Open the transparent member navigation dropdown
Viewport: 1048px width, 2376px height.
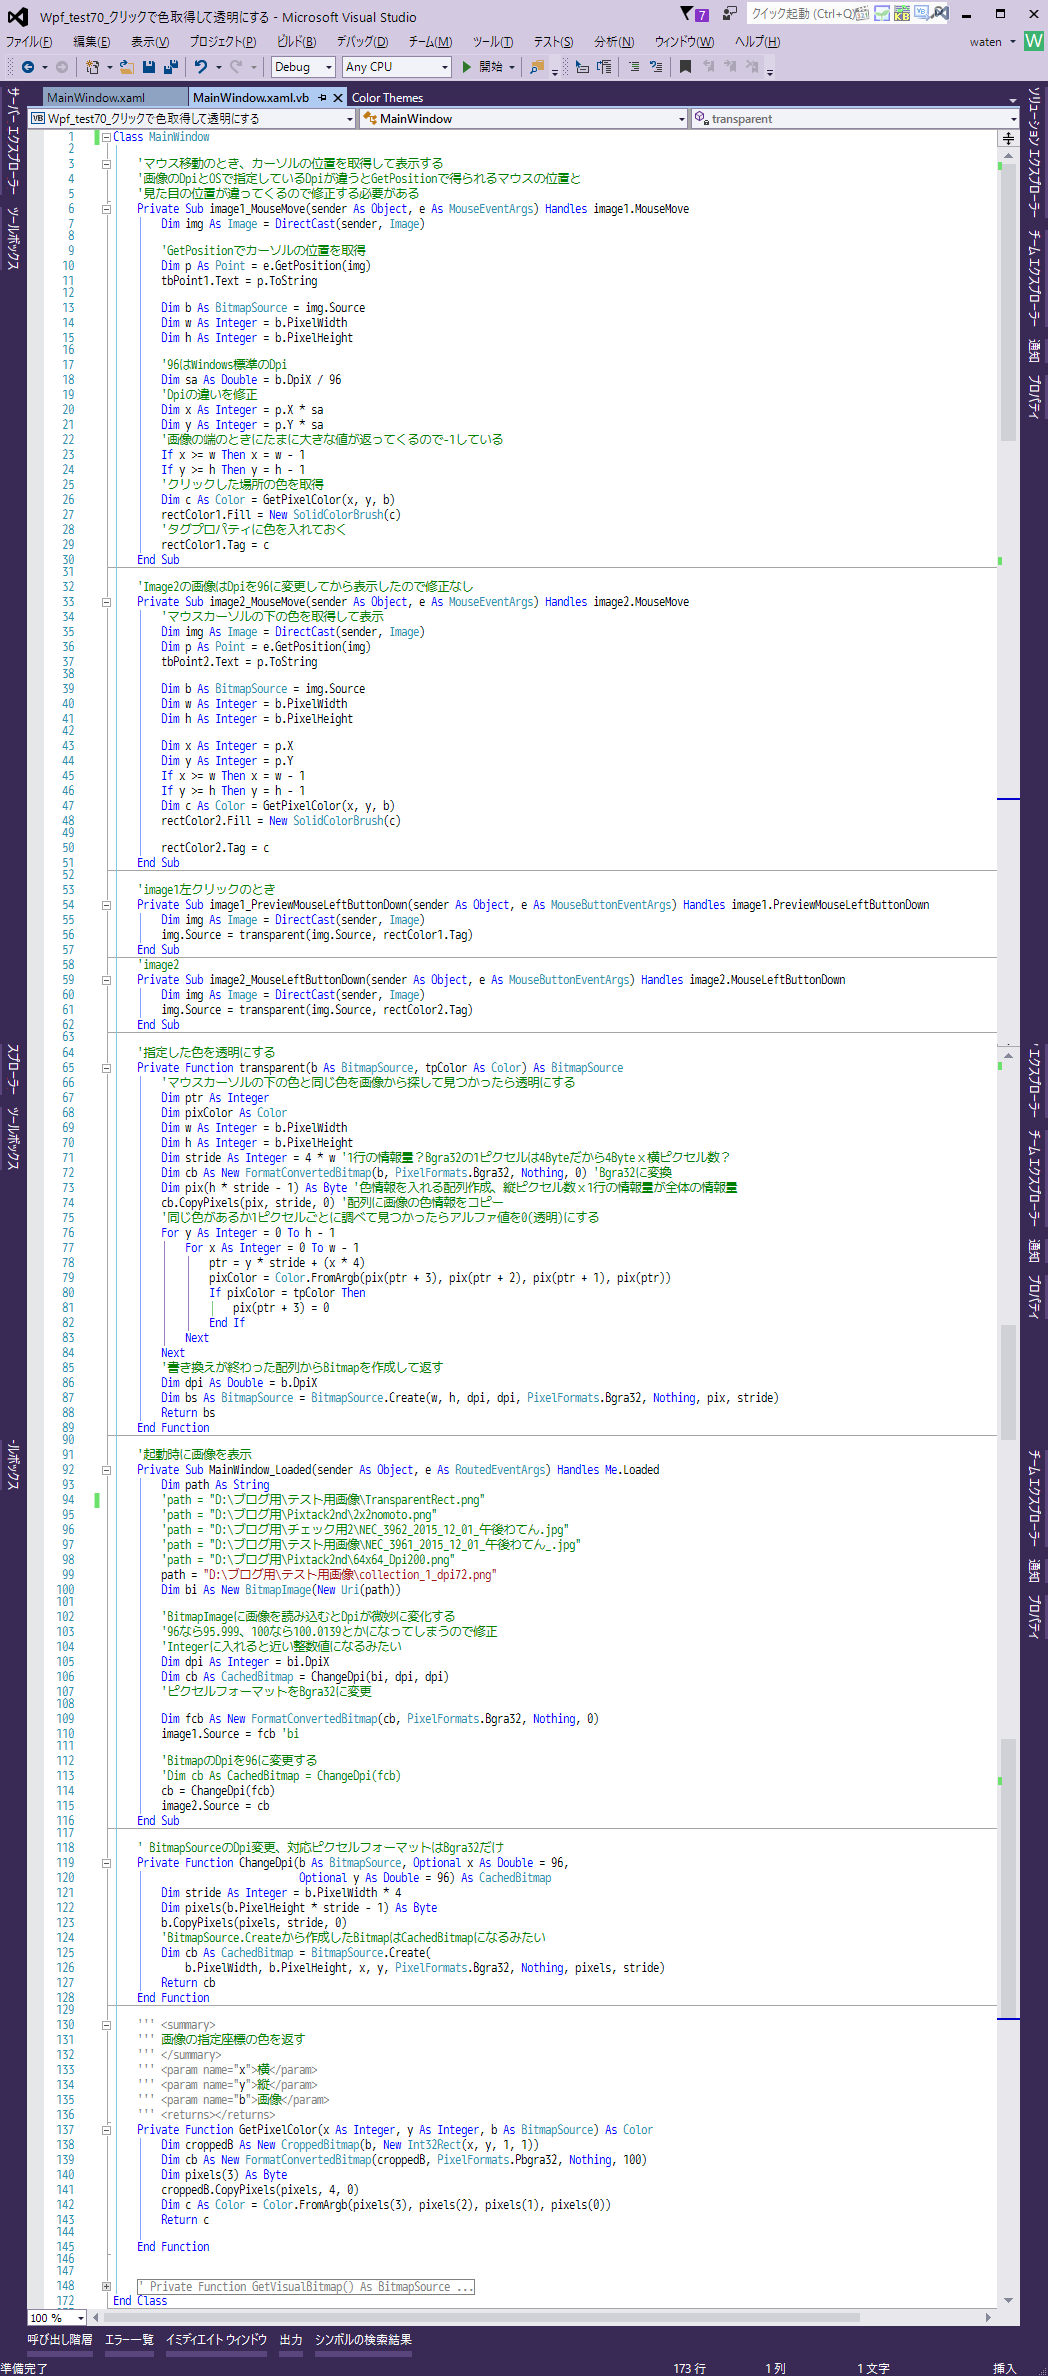coord(855,118)
